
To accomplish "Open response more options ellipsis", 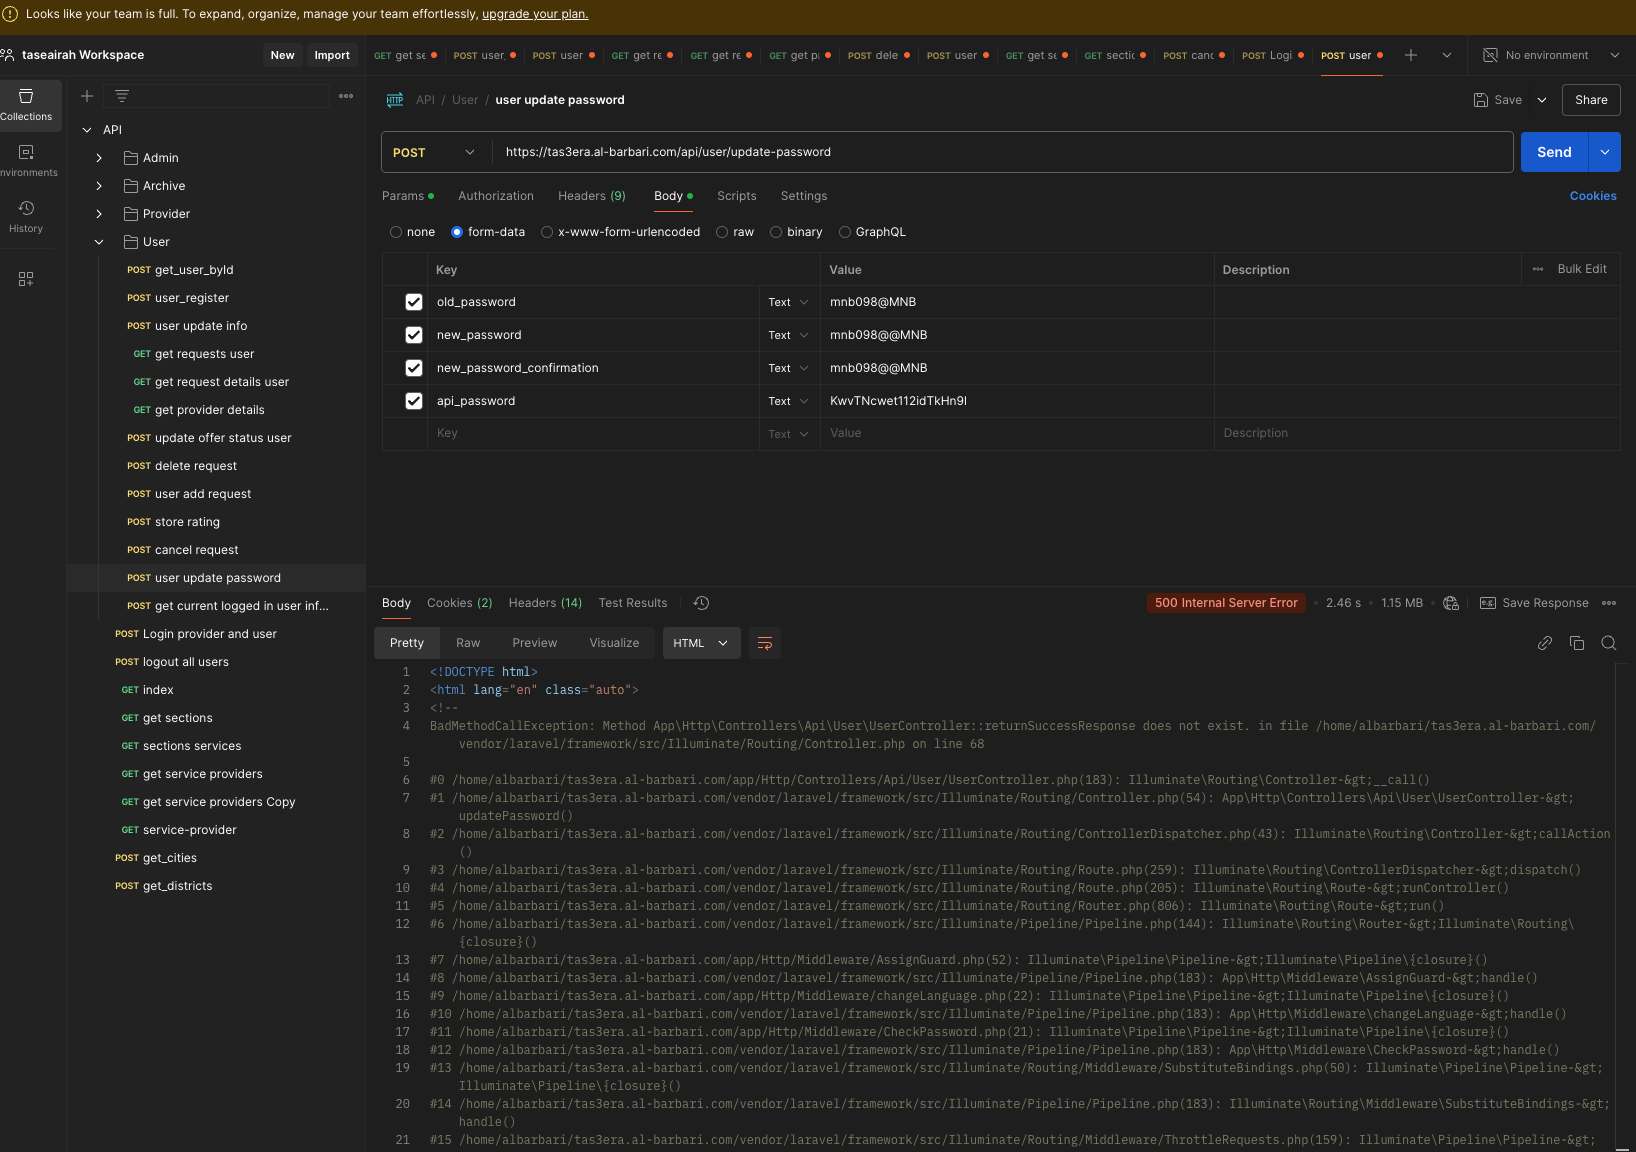I will click(1609, 603).
